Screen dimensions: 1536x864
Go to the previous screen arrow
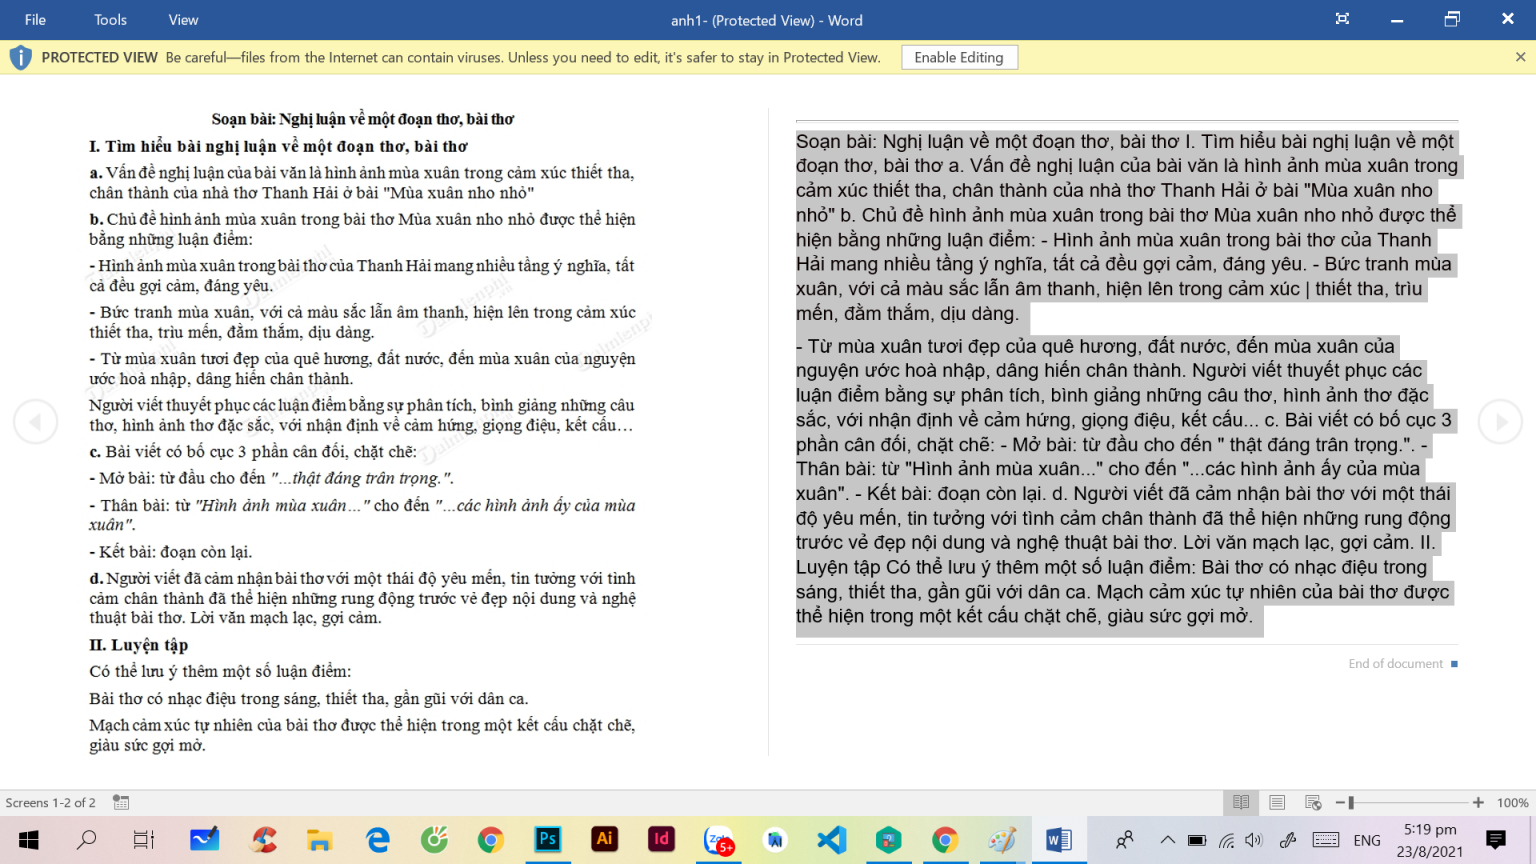pyautogui.click(x=35, y=422)
